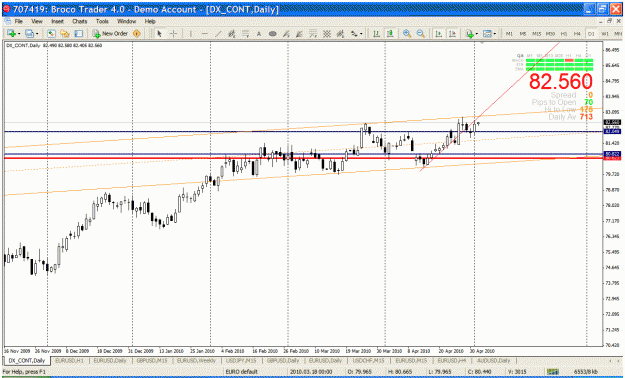Switch to the GBPUSD,M15 chart tab

[x=152, y=360]
